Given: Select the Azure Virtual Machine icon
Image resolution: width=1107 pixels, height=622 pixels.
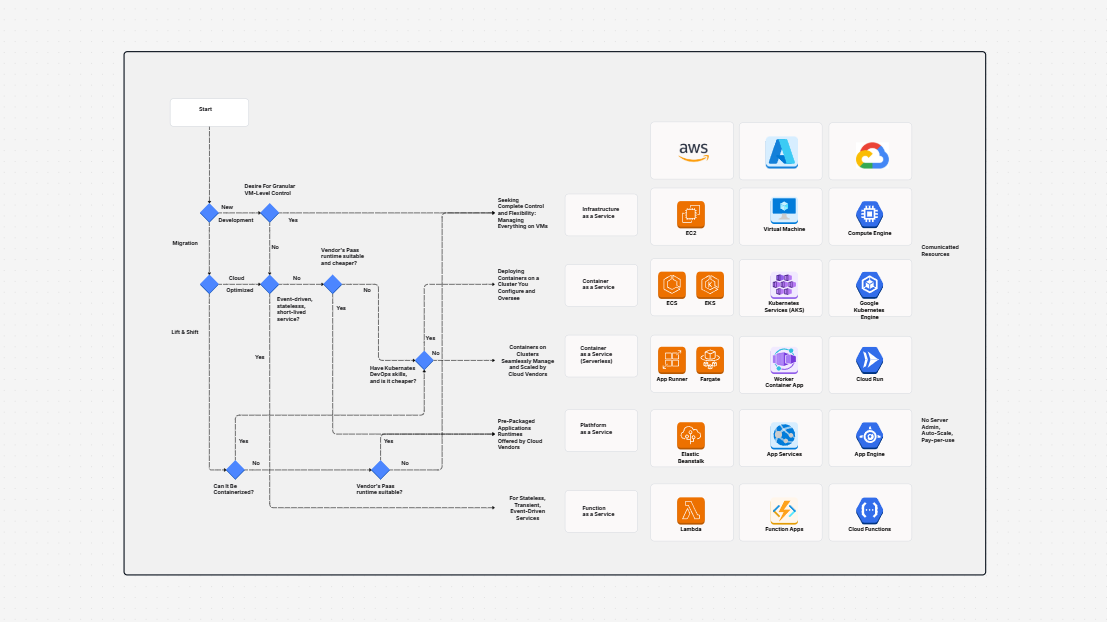Looking at the screenshot, I should (784, 210).
